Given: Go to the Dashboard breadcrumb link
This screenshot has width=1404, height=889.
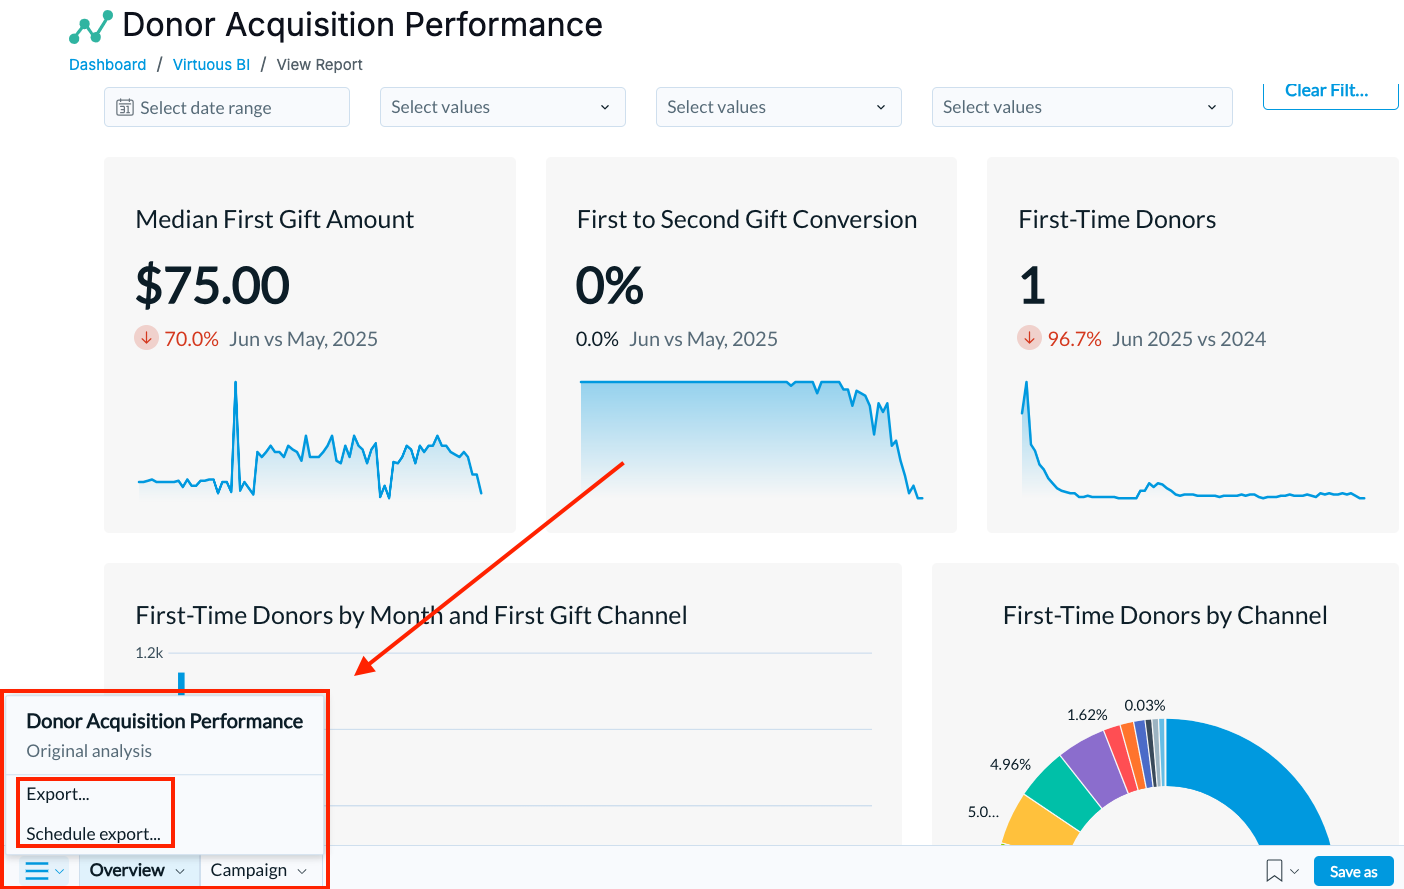Looking at the screenshot, I should pos(107,64).
